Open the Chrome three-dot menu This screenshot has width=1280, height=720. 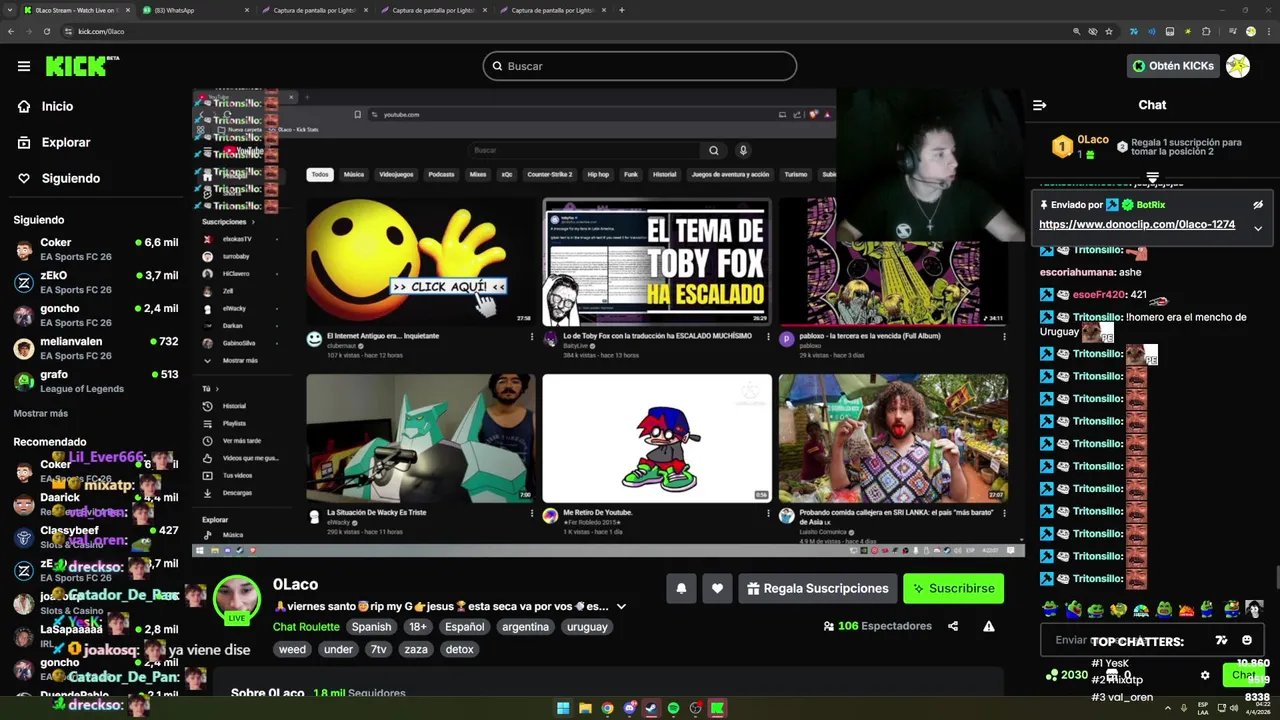click(x=1267, y=31)
